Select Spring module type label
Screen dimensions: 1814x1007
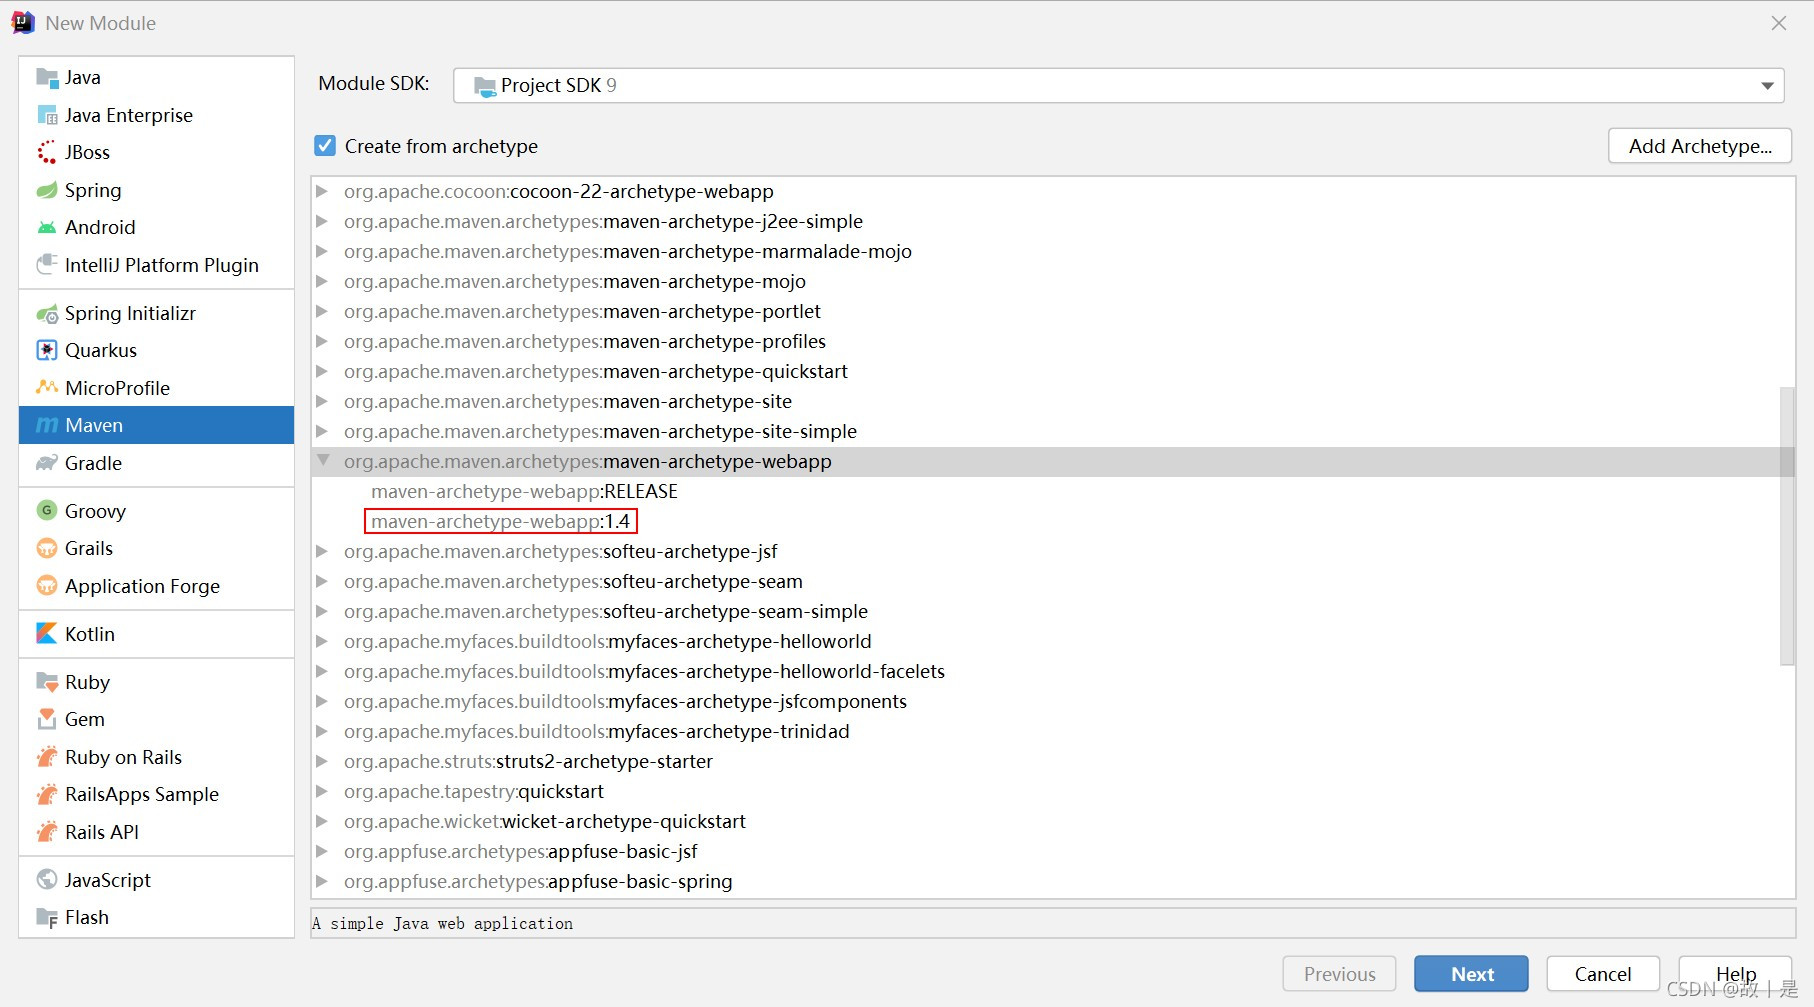pos(93,190)
